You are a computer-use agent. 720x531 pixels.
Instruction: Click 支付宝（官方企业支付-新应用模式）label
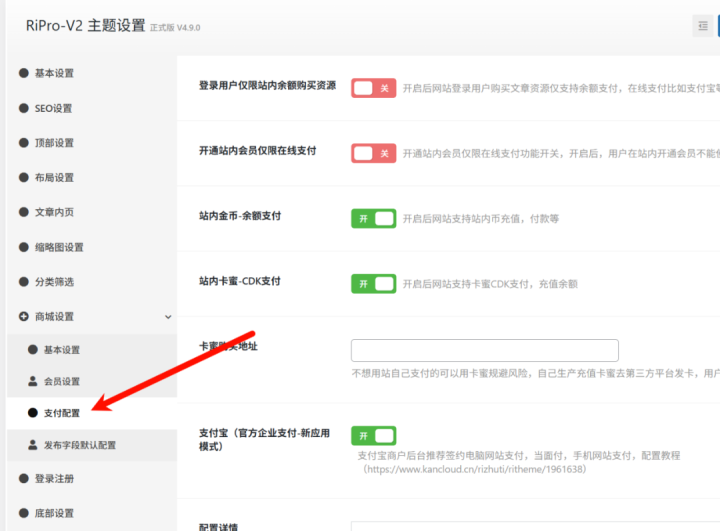[264, 440]
